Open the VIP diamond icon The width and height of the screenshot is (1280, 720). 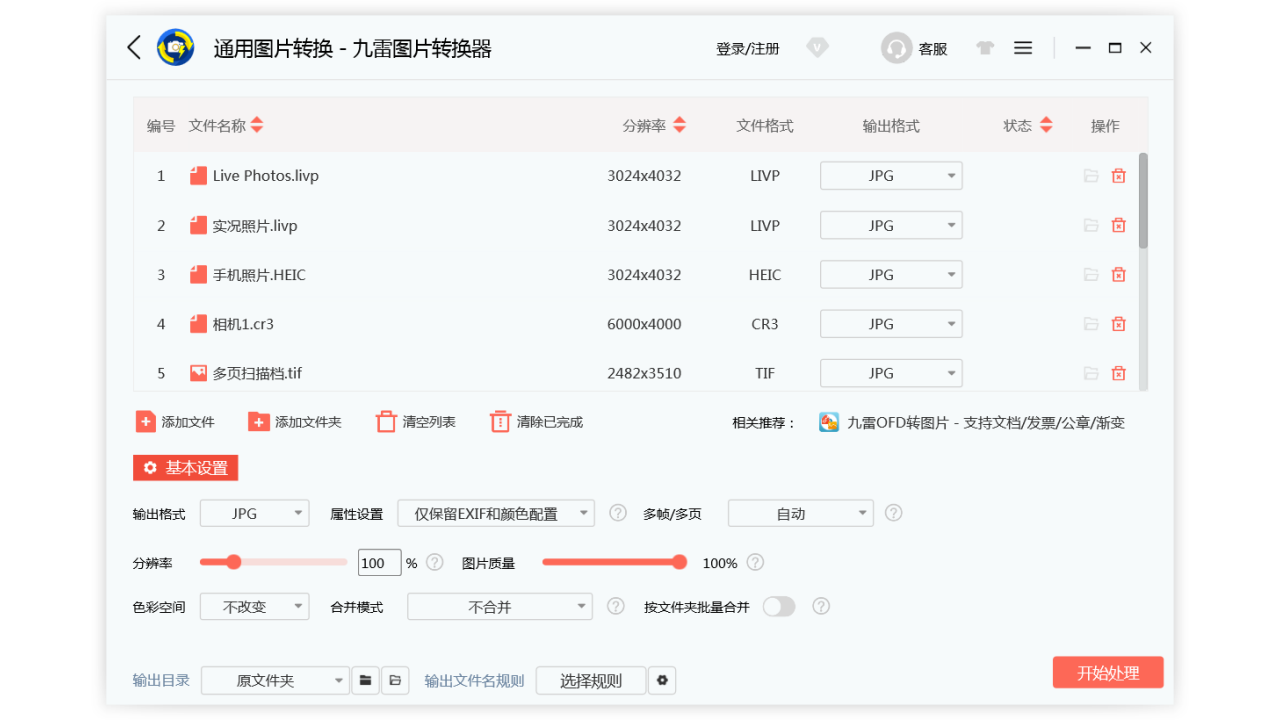coord(818,47)
